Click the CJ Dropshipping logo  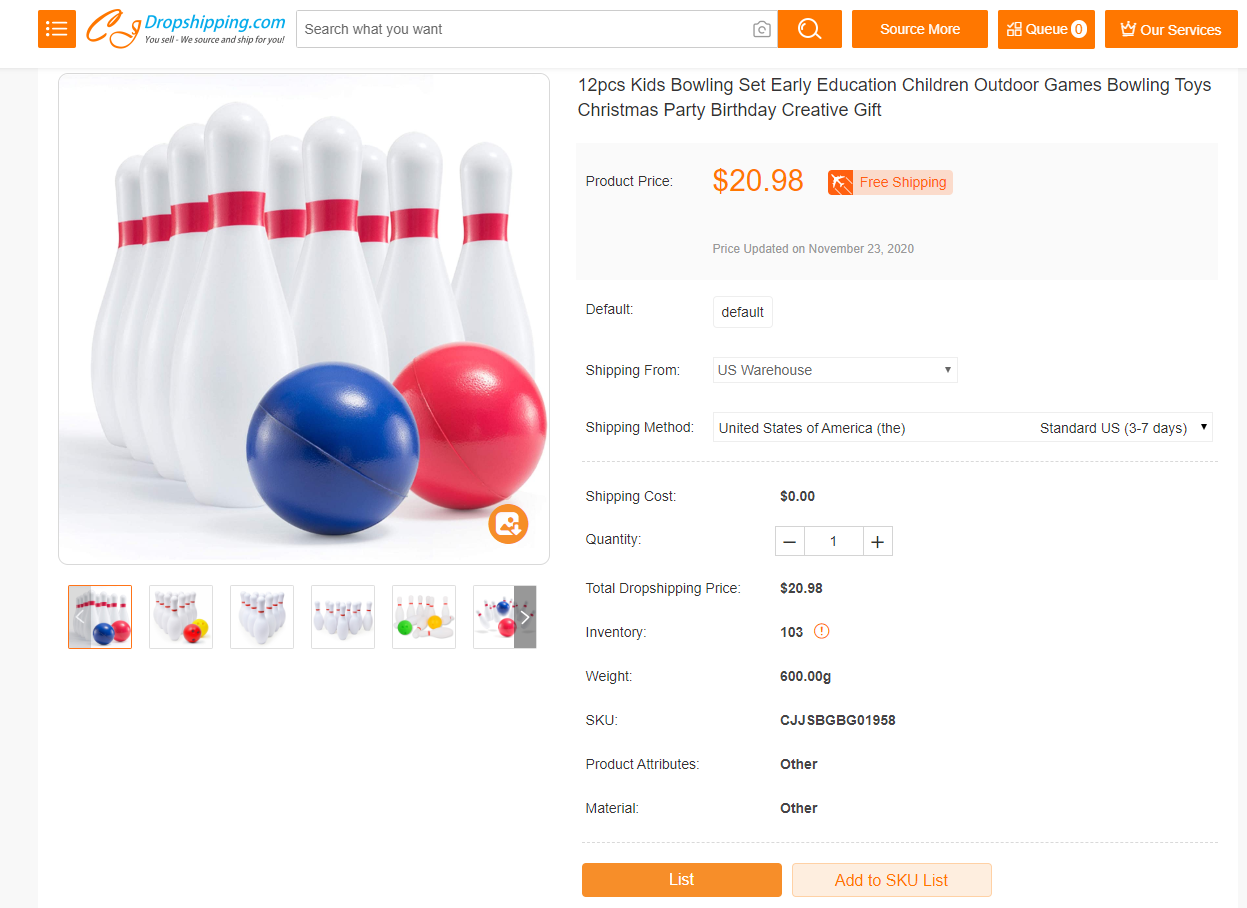tap(186, 29)
